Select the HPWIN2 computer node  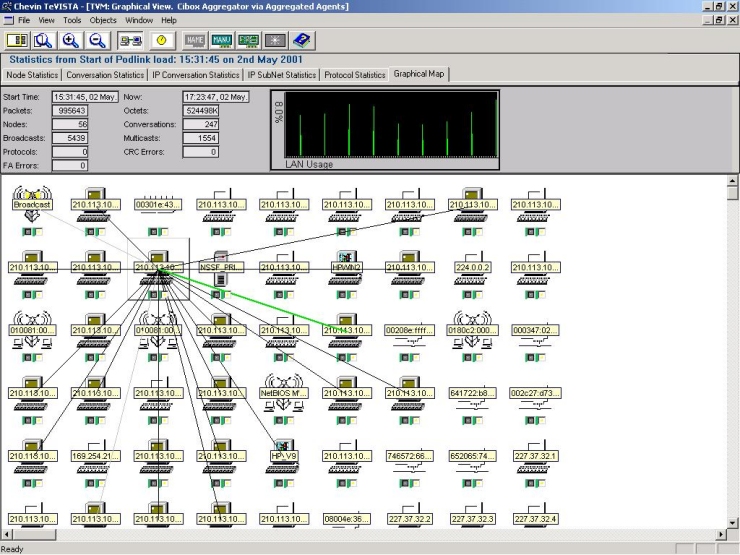(x=346, y=268)
